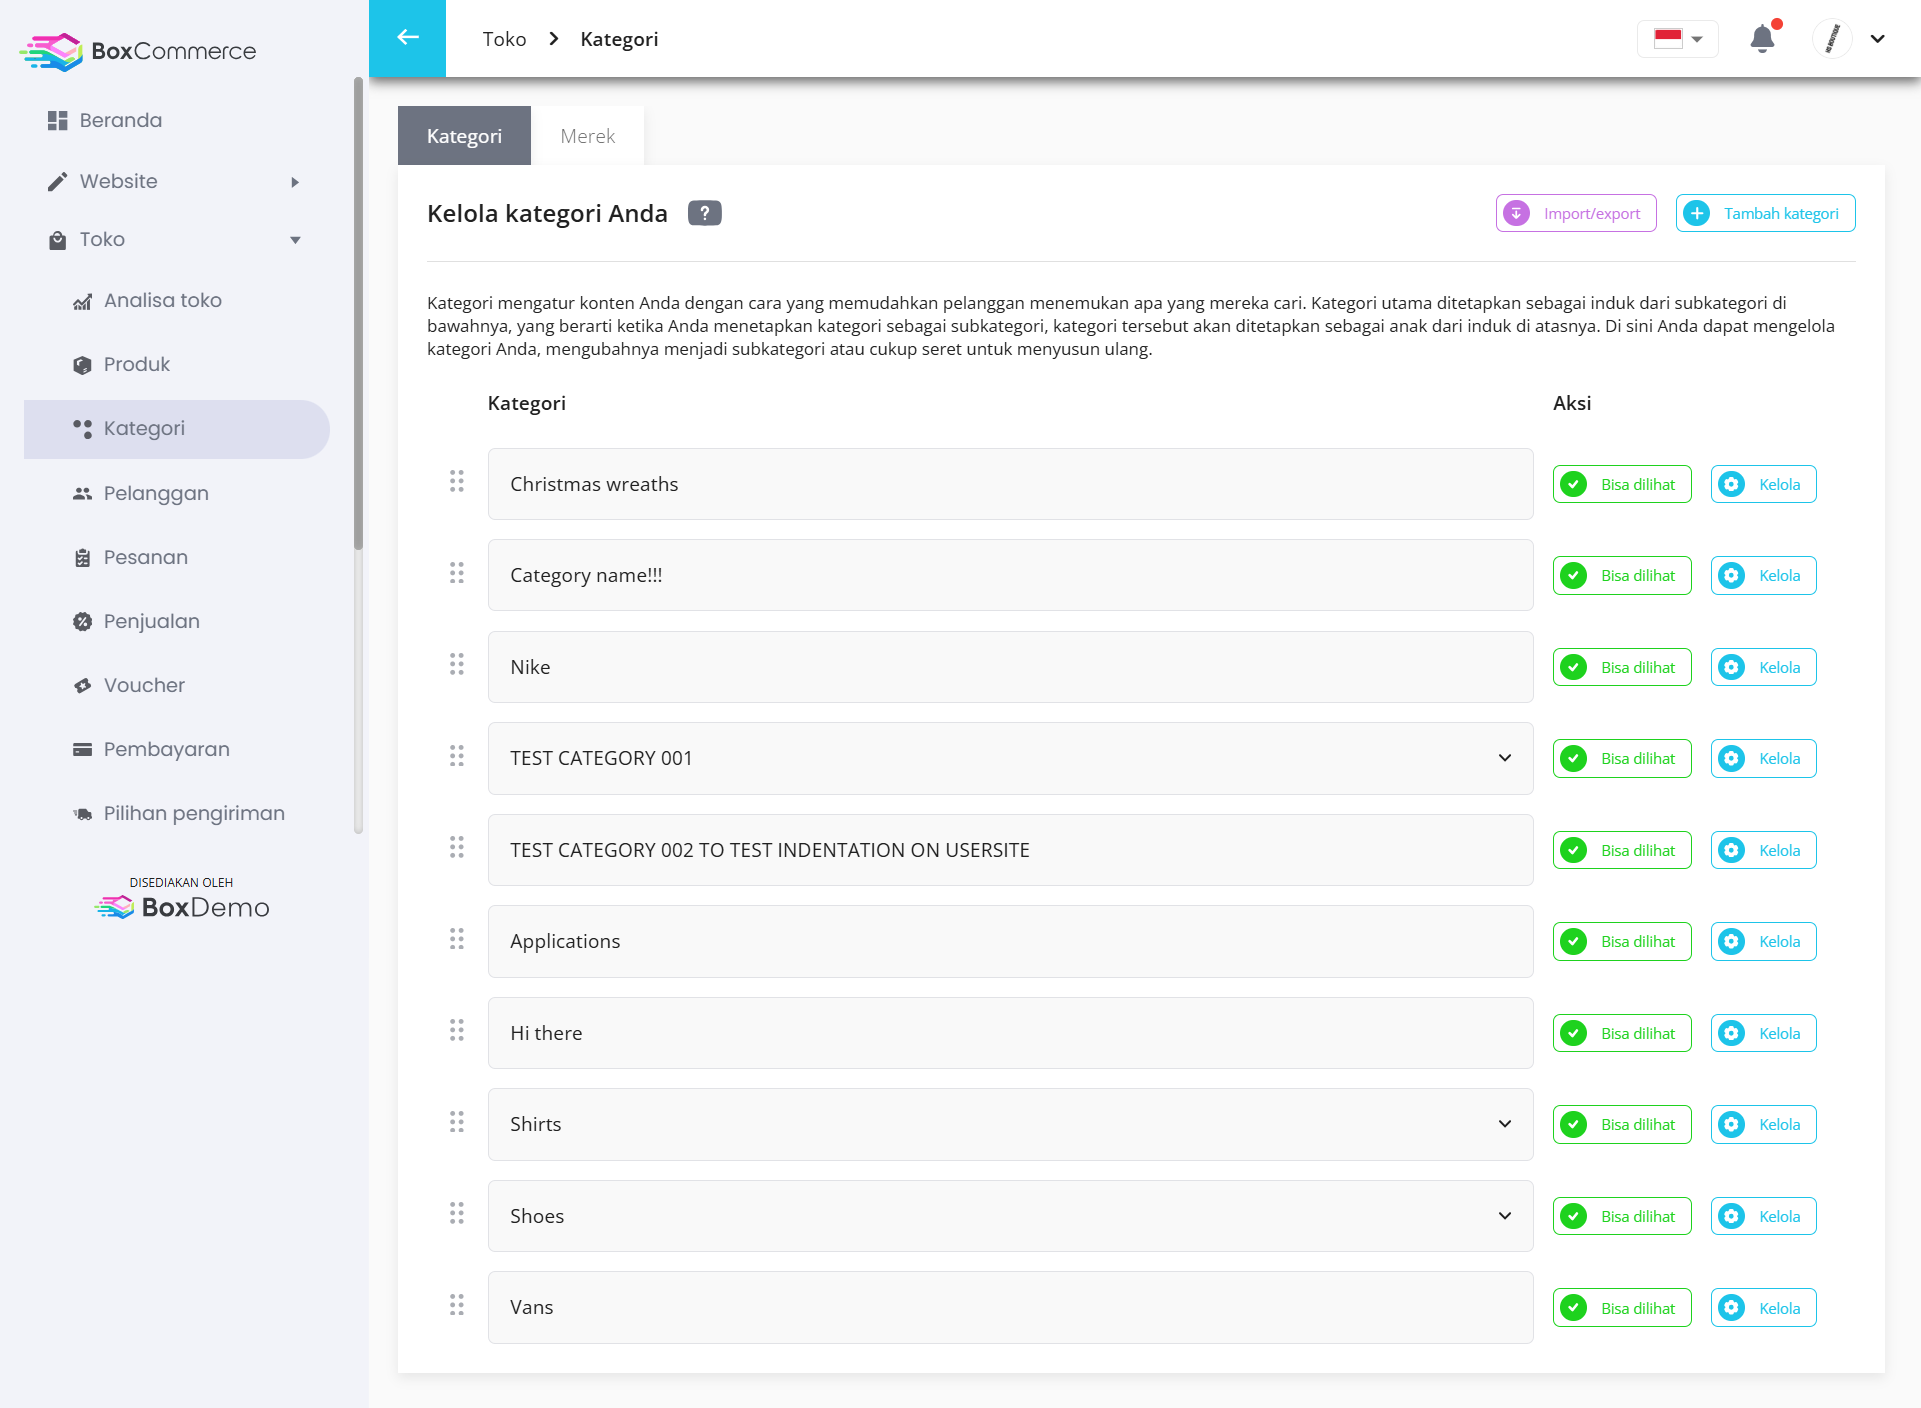Click Kelola for TEST CATEGORY 001

[1763, 758]
